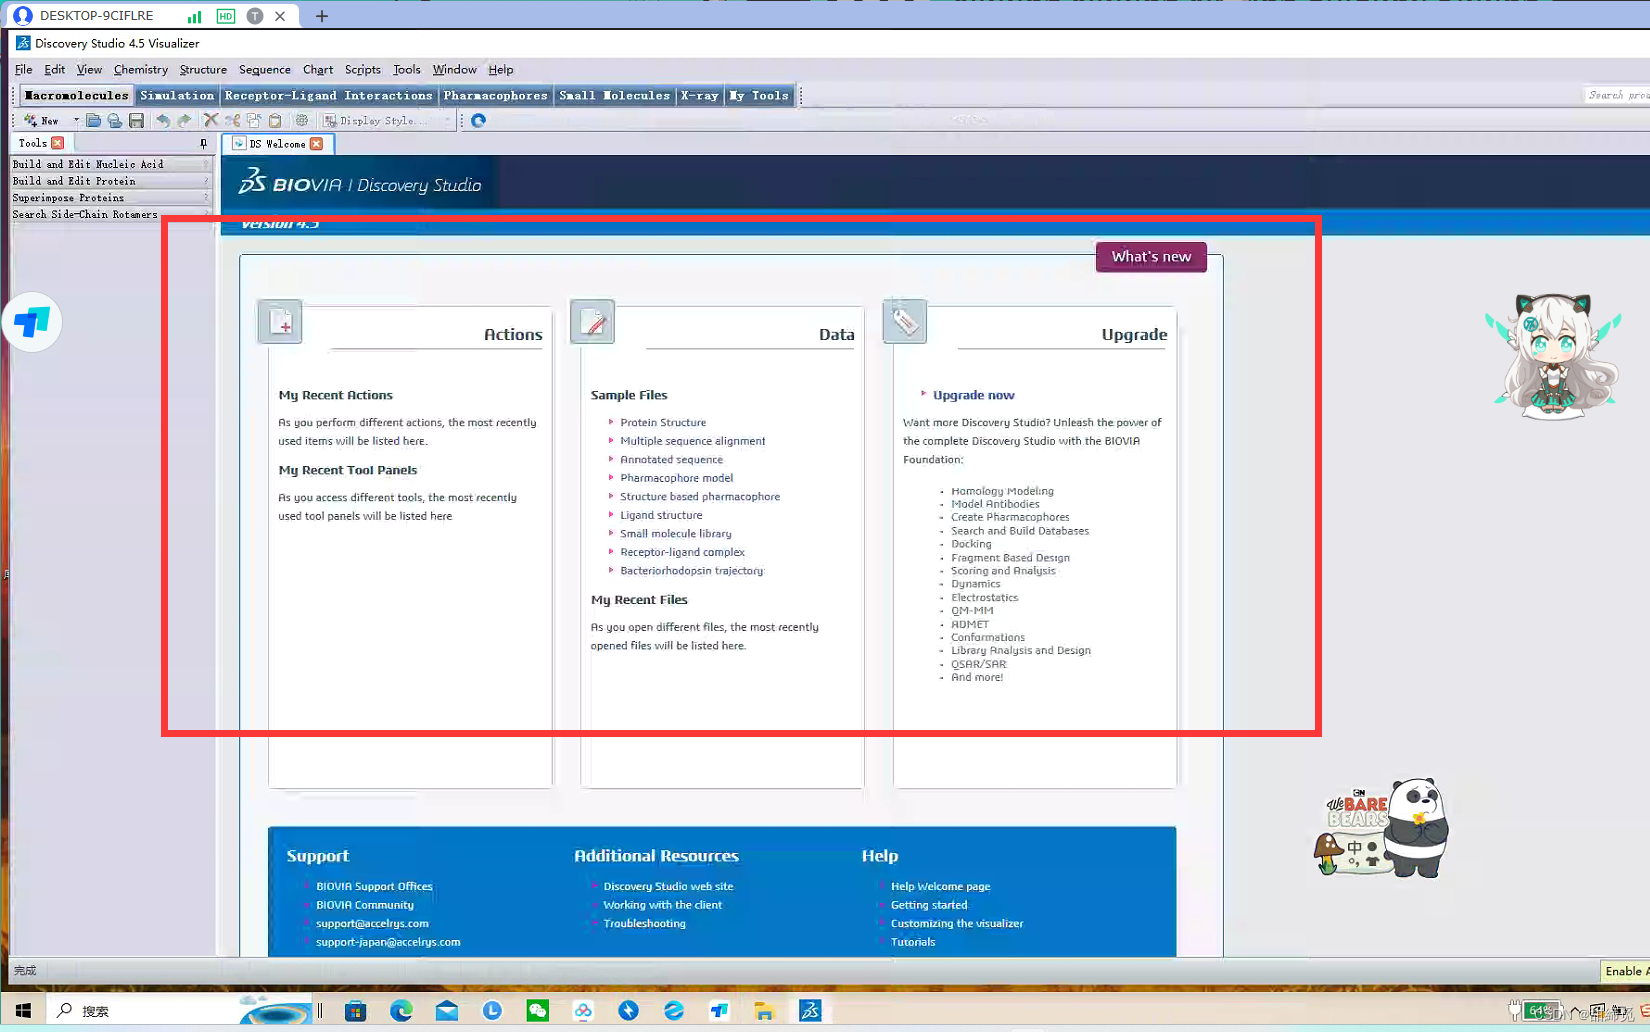Open the Window menu
1650x1032 pixels.
click(455, 70)
